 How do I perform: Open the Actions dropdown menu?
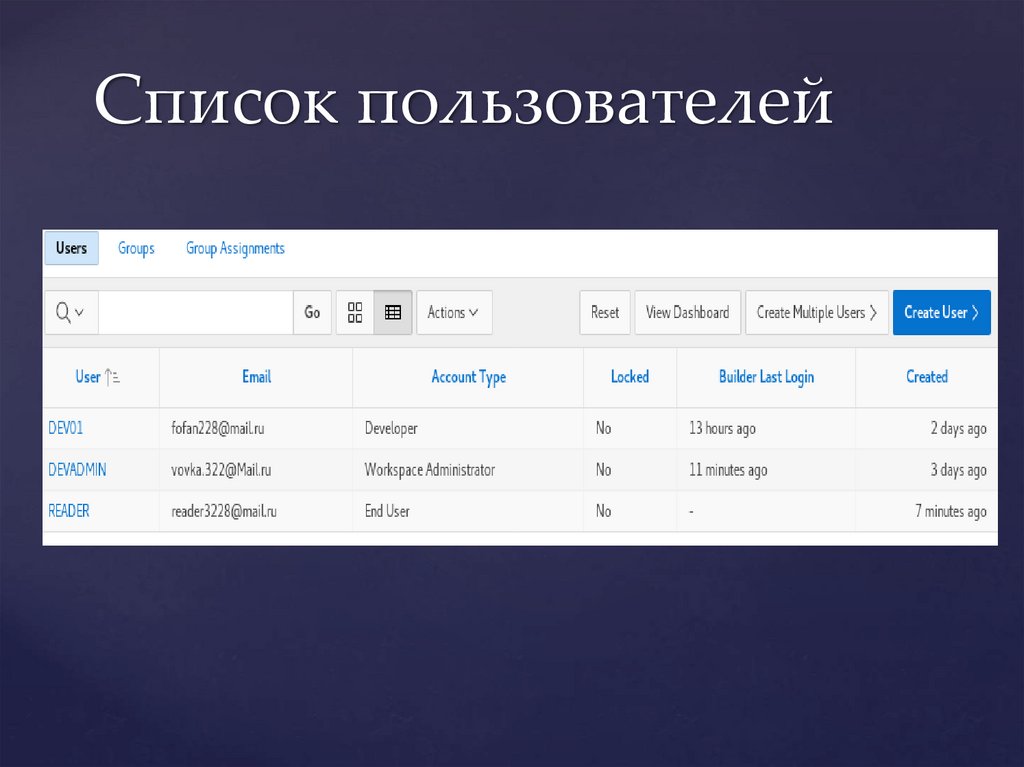click(453, 312)
